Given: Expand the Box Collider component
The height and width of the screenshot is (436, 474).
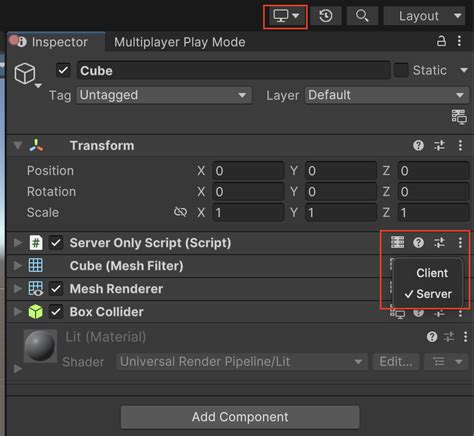Looking at the screenshot, I should pos(18,312).
